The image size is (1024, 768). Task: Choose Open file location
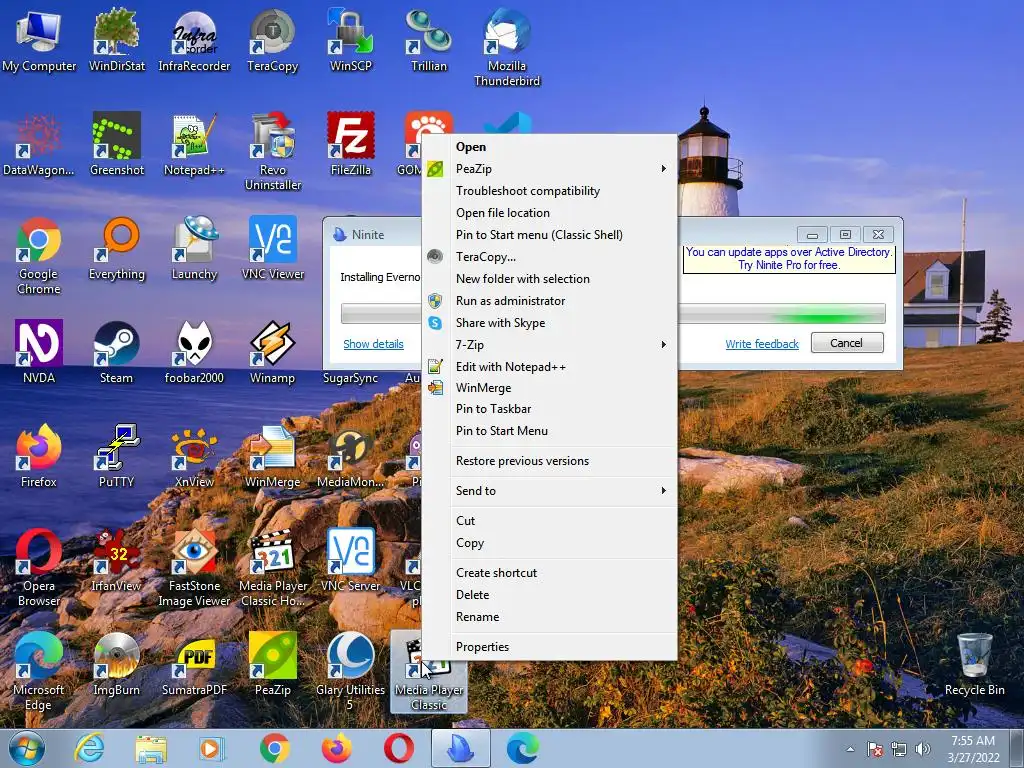pyautogui.click(x=549, y=213)
